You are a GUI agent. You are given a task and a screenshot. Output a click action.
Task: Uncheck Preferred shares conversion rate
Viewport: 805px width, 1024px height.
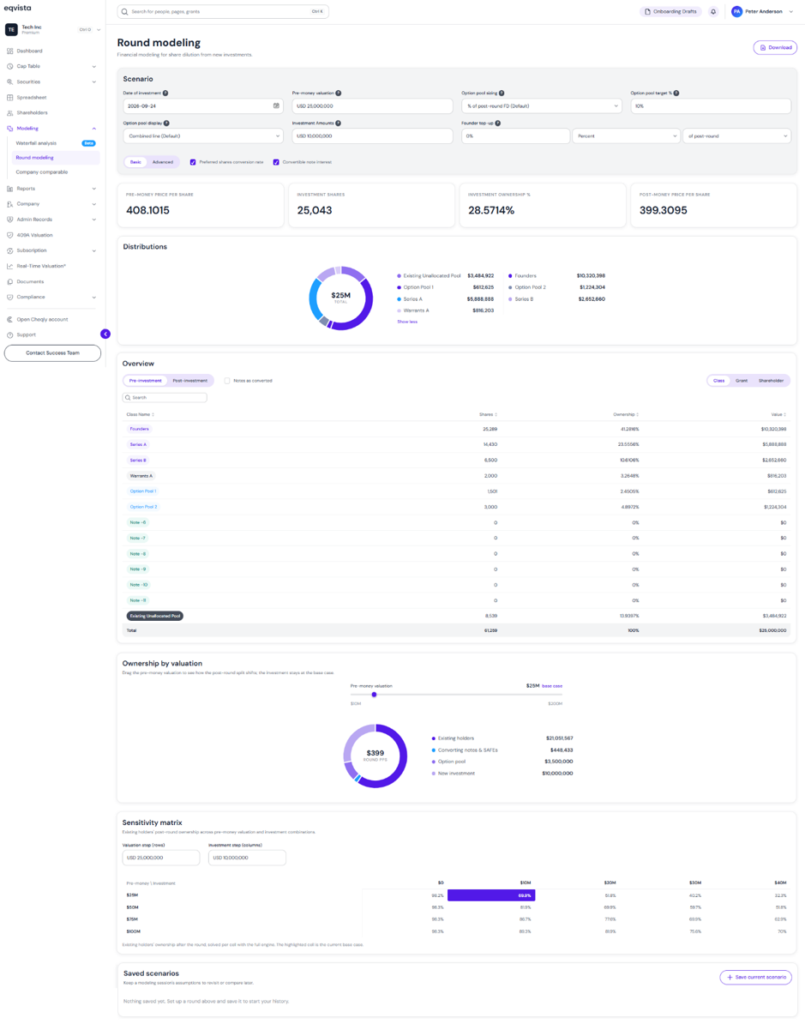(x=193, y=162)
